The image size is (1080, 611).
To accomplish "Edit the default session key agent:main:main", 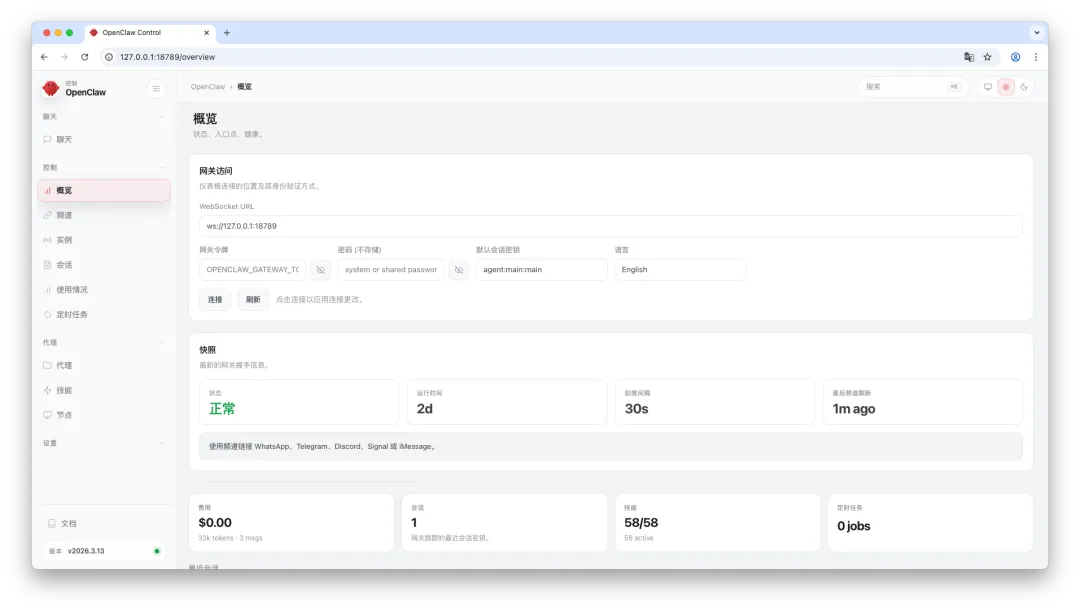I will tap(541, 269).
